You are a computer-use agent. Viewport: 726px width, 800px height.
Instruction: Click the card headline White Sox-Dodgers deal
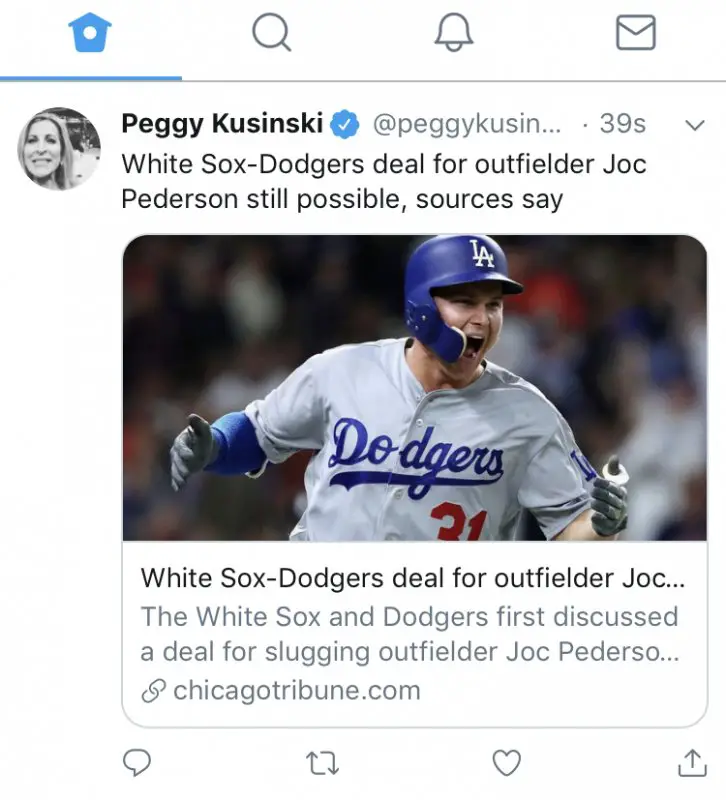click(x=413, y=578)
